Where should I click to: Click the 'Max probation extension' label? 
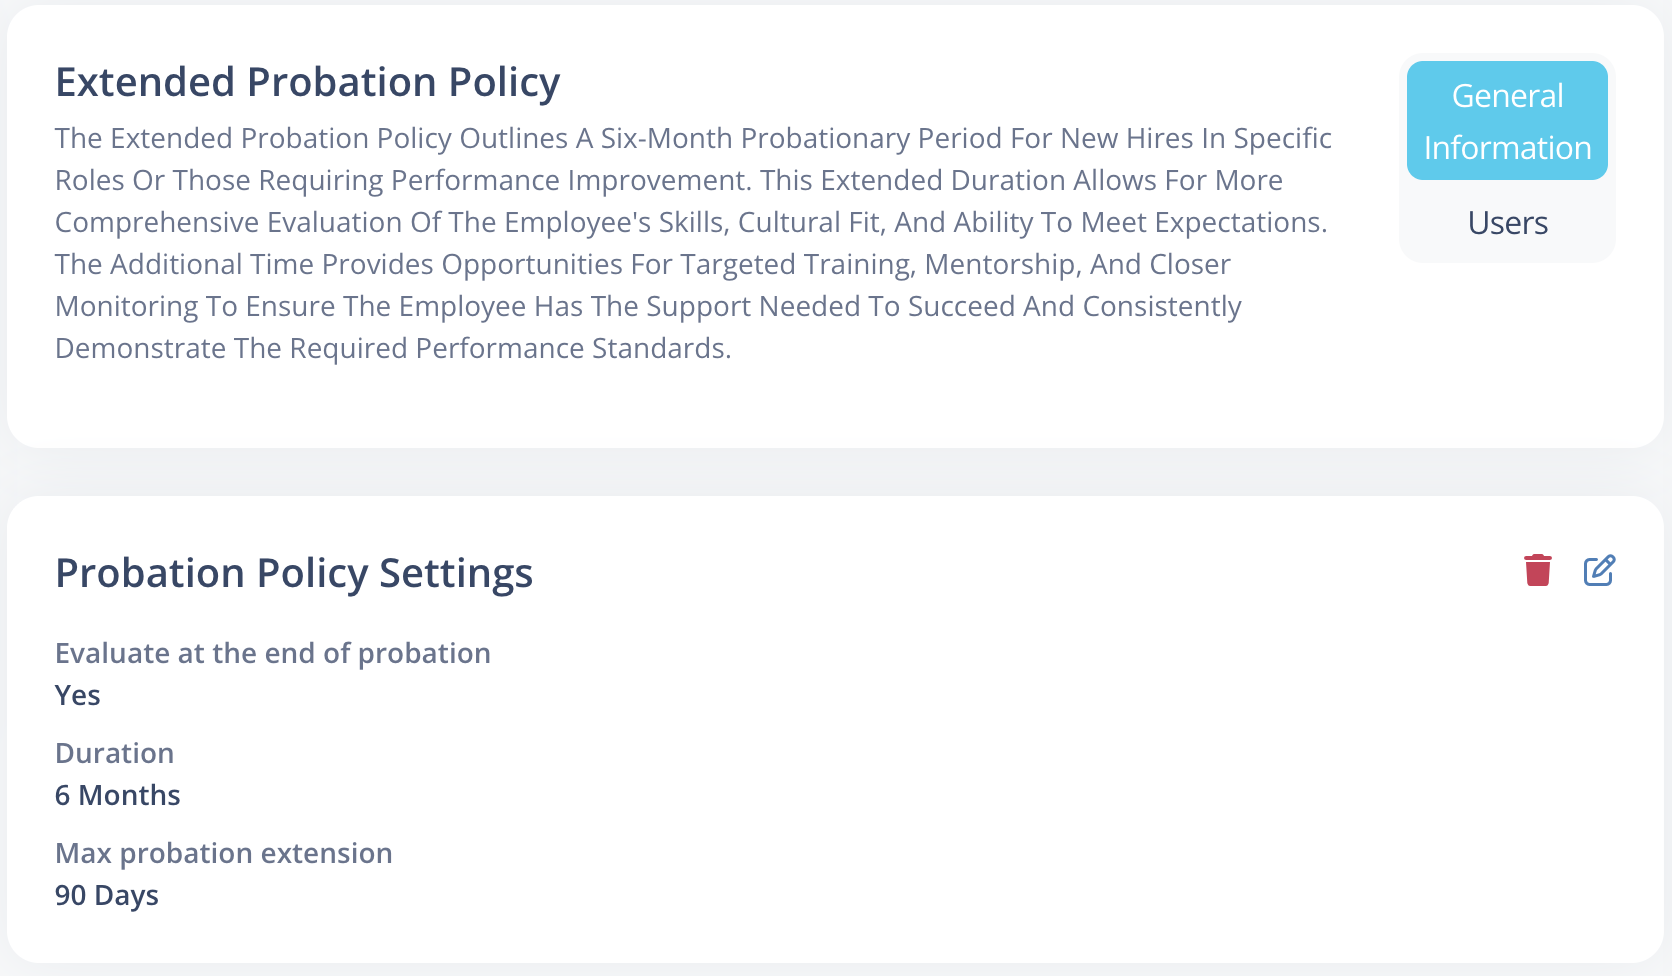[224, 853]
